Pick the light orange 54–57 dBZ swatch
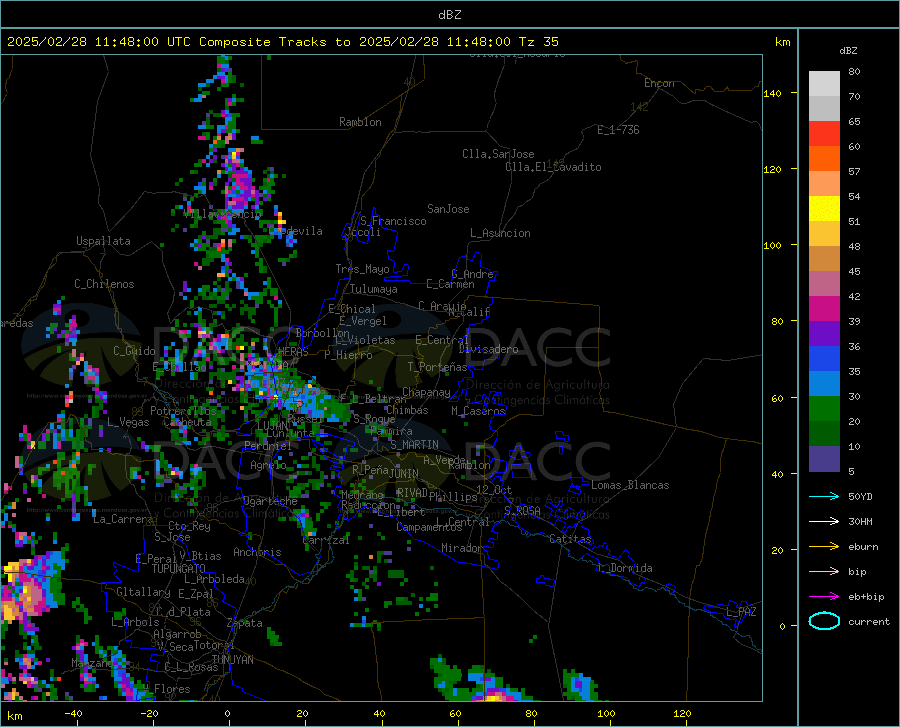The height and width of the screenshot is (727, 900). pyautogui.click(x=824, y=184)
